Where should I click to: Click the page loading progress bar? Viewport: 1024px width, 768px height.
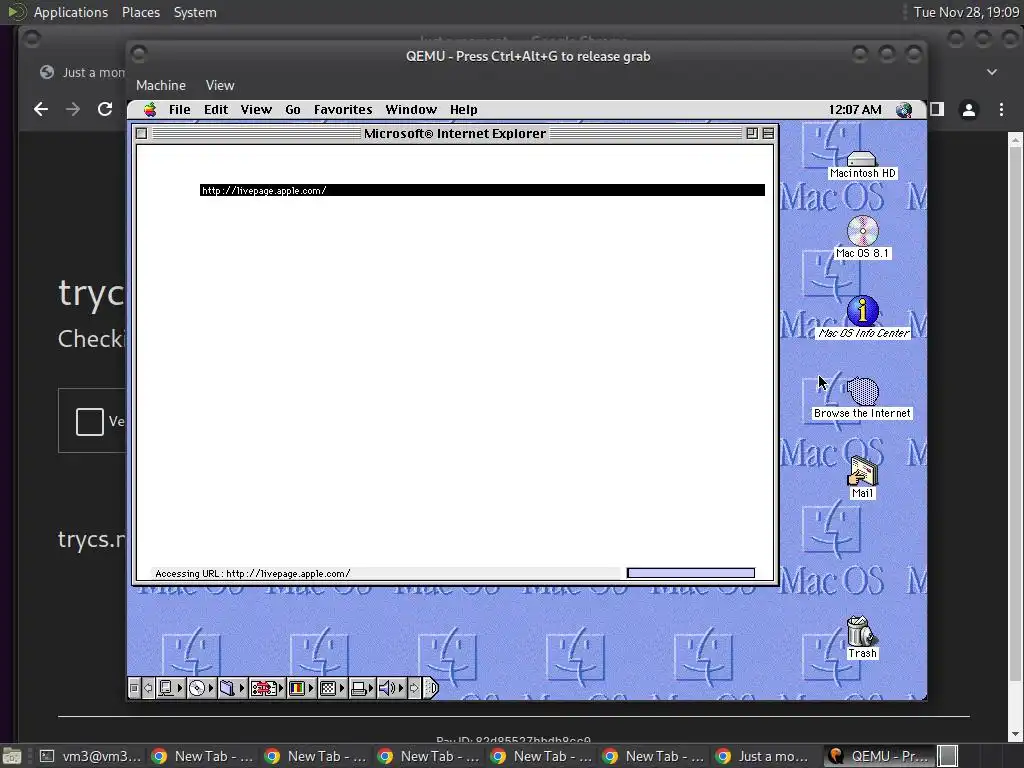(690, 573)
